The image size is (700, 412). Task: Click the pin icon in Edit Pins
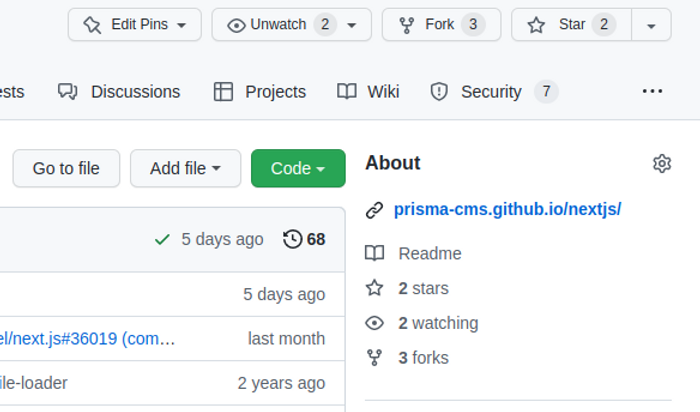[x=92, y=25]
